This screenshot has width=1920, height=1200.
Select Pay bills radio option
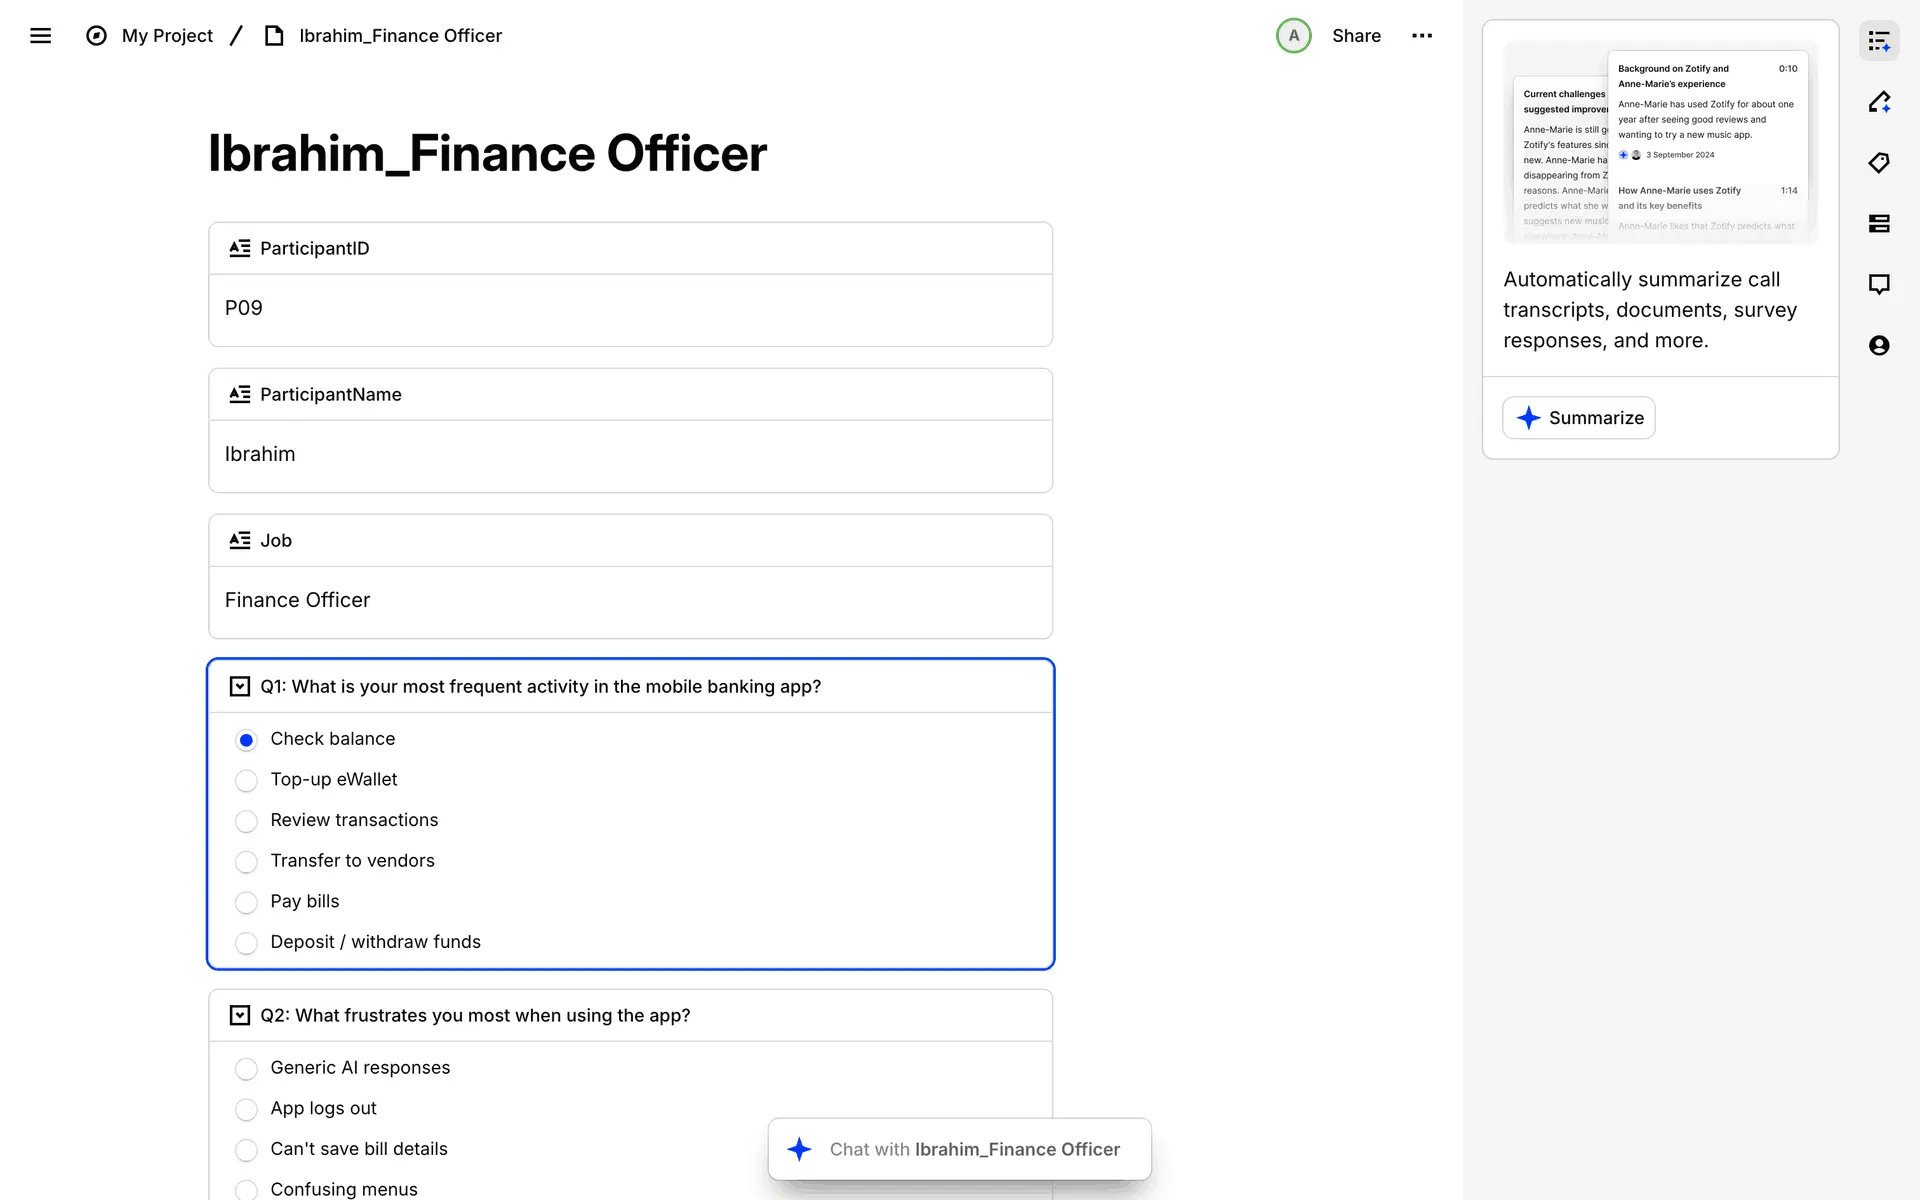click(x=246, y=903)
